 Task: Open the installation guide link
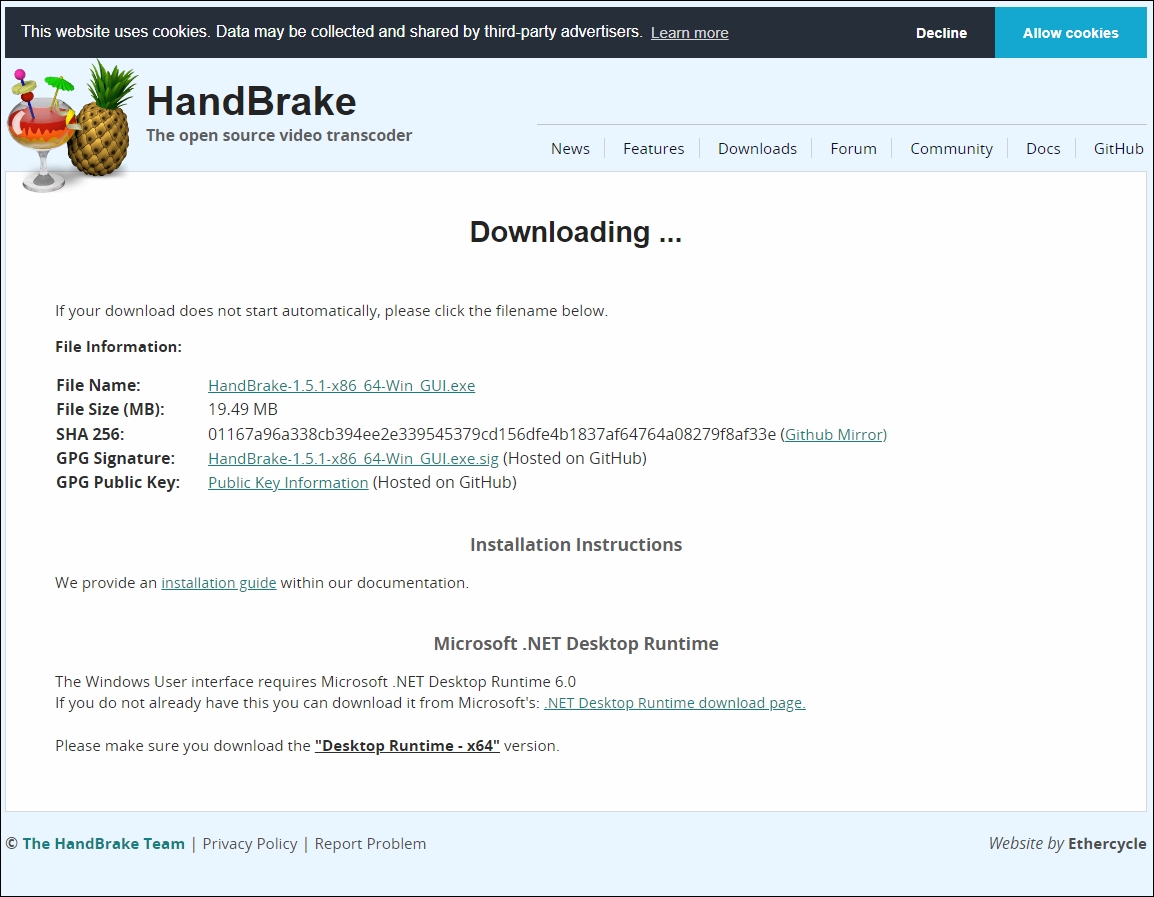[219, 583]
